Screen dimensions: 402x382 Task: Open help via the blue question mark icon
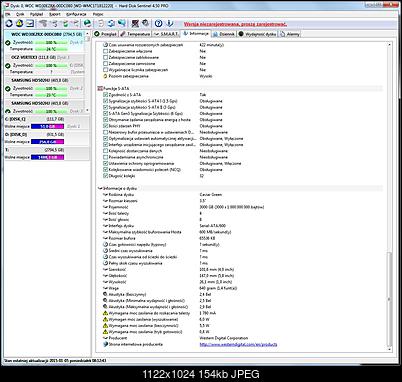(159, 23)
